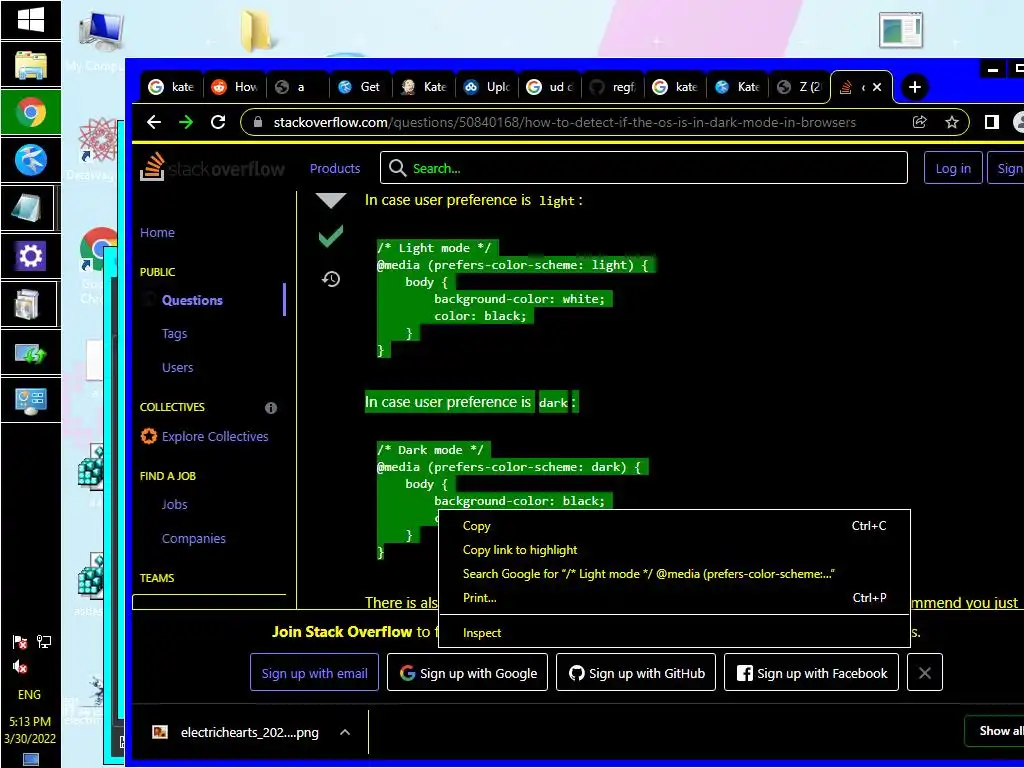Select Print from the context menu
This screenshot has width=1024, height=768.
click(674, 598)
